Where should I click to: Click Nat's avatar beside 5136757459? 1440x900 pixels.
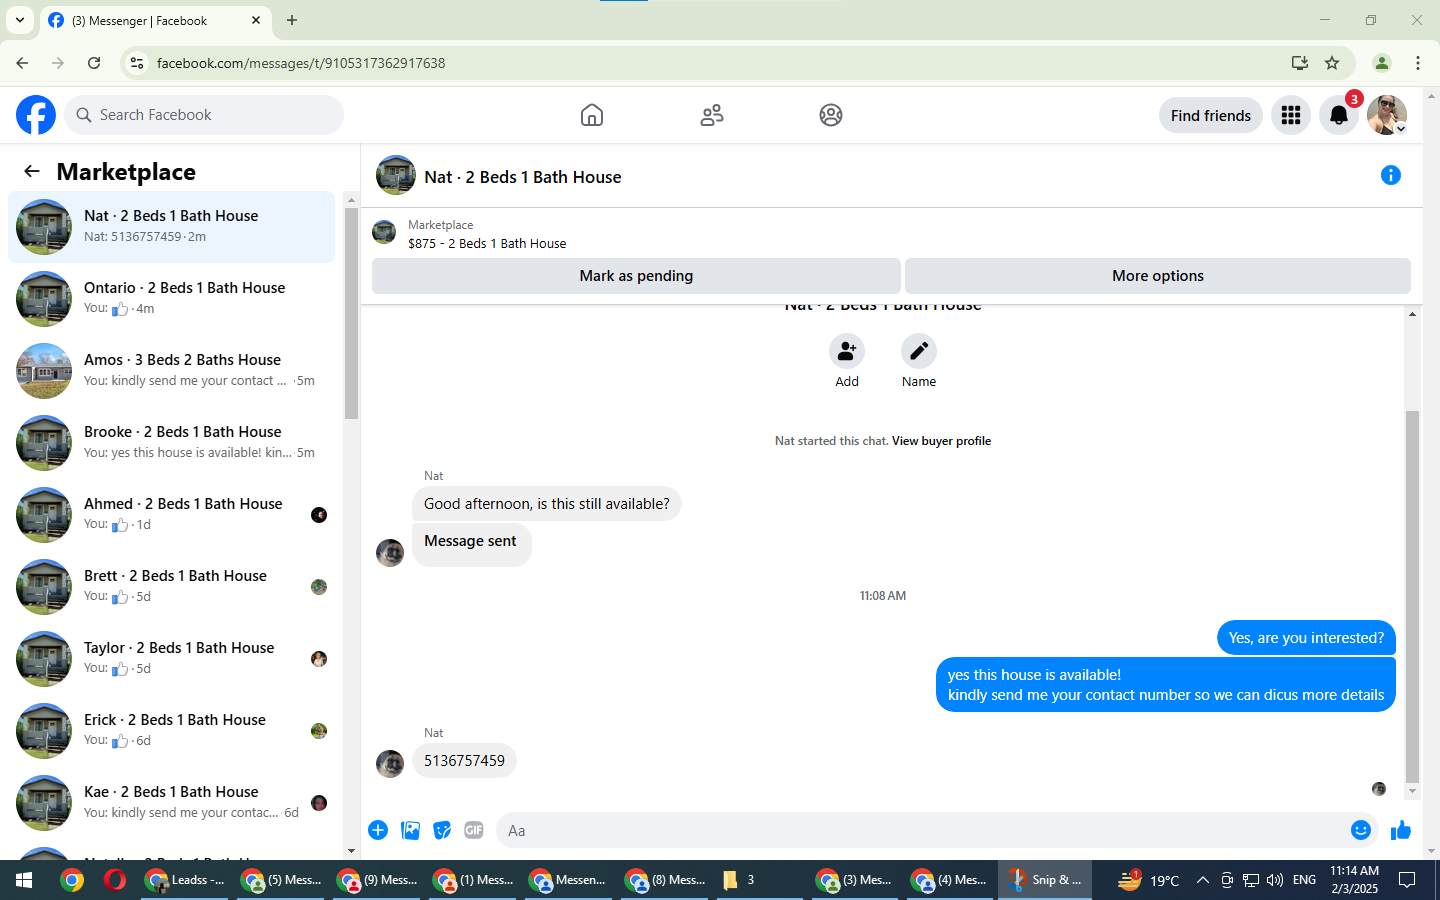click(x=390, y=763)
